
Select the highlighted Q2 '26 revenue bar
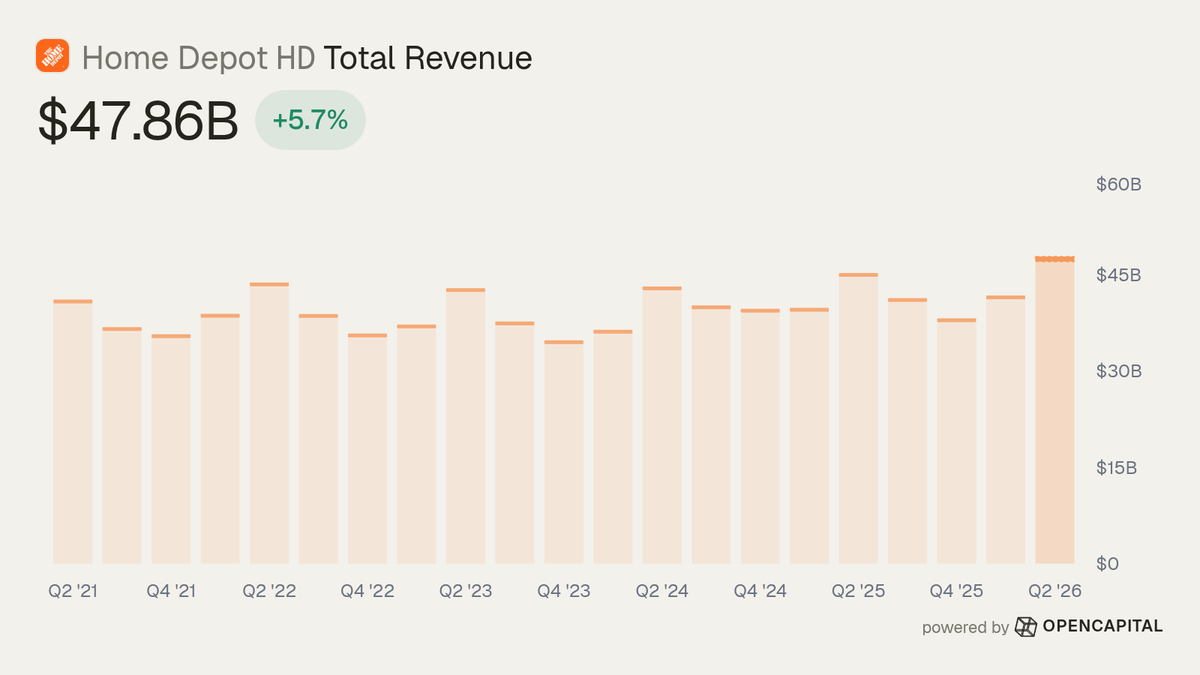pos(1055,410)
